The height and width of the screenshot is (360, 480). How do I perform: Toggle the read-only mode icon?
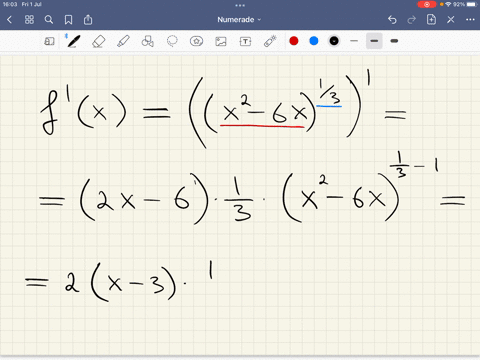pos(49,41)
